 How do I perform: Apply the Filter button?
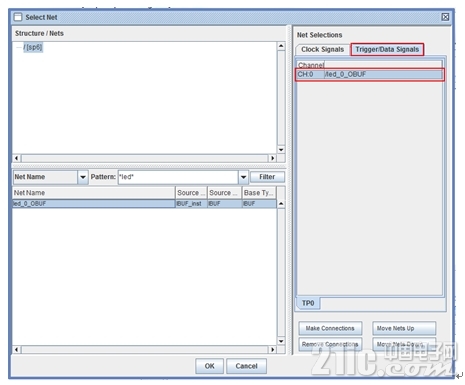[x=267, y=177]
